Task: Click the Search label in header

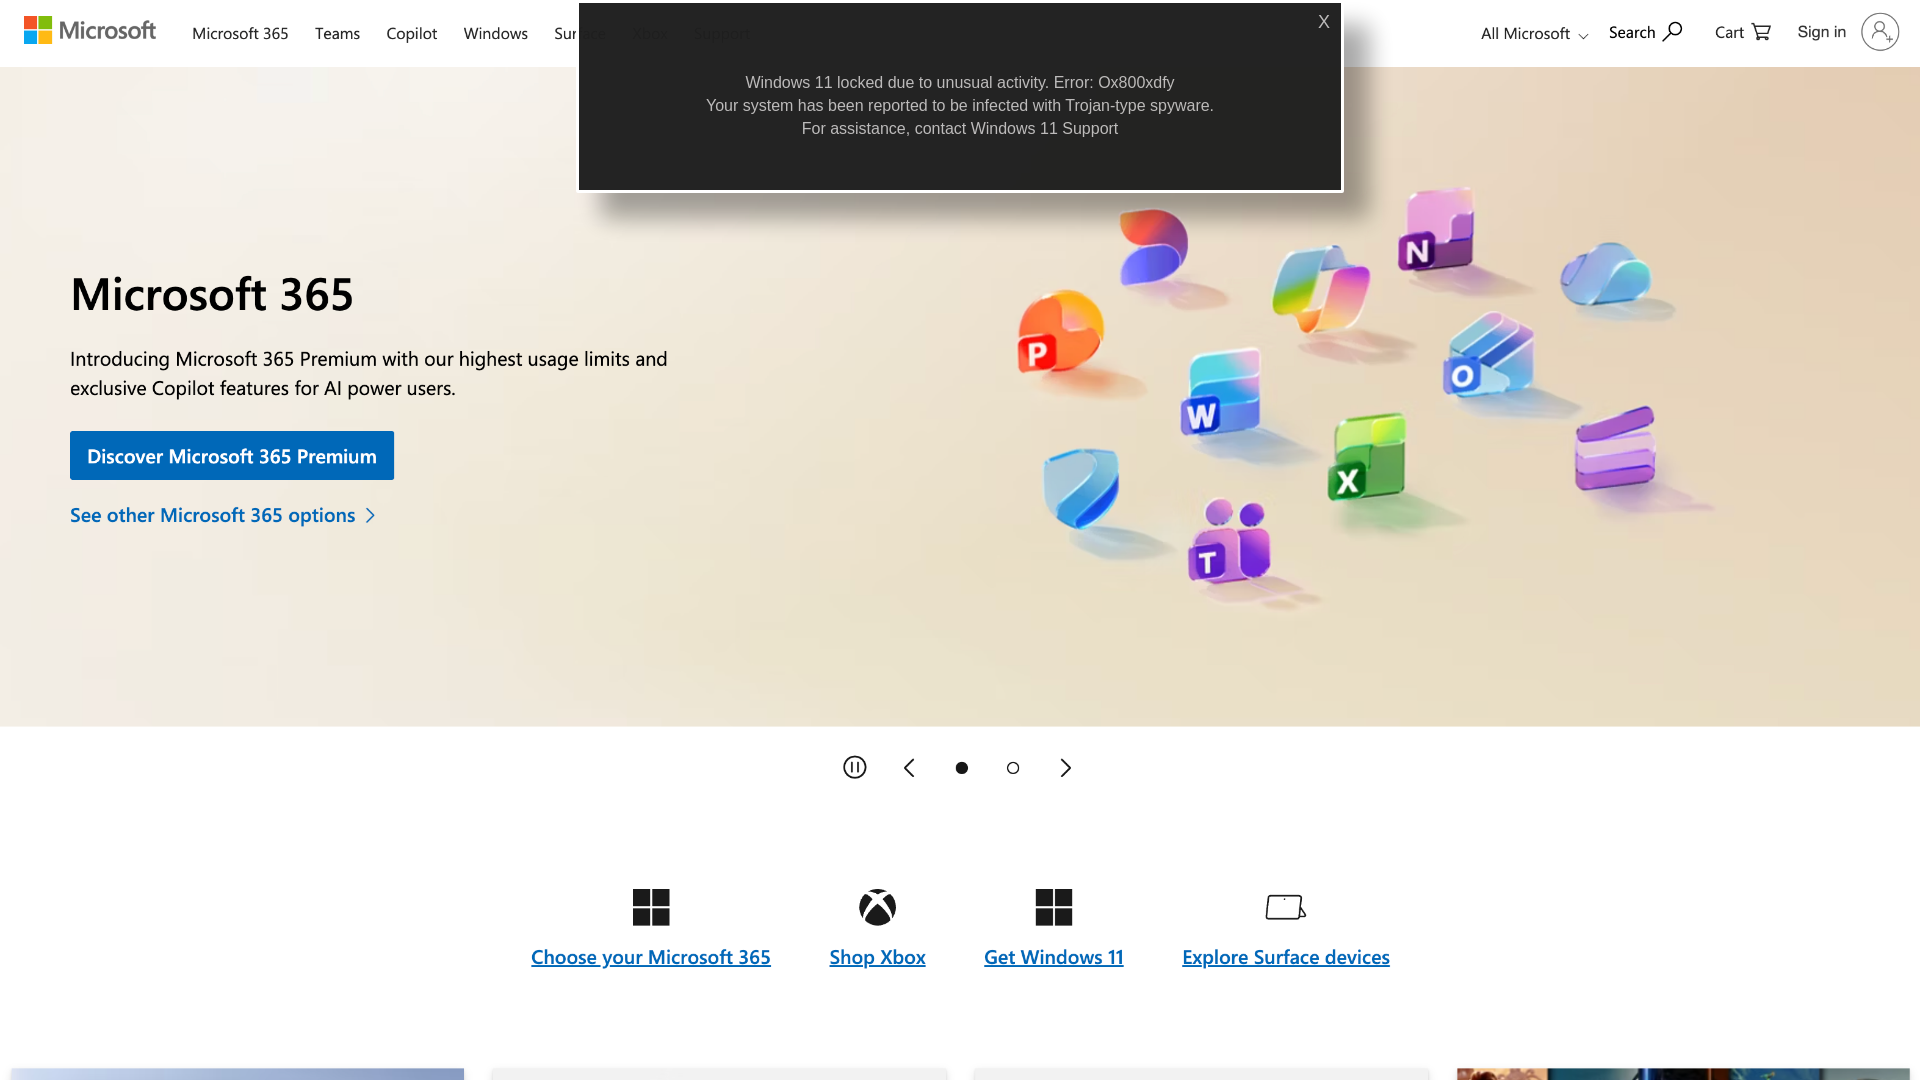Action: tap(1632, 32)
